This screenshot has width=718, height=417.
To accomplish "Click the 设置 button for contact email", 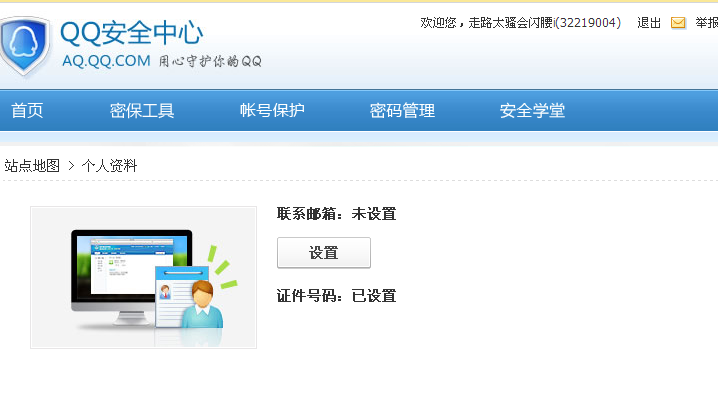I will pos(324,253).
